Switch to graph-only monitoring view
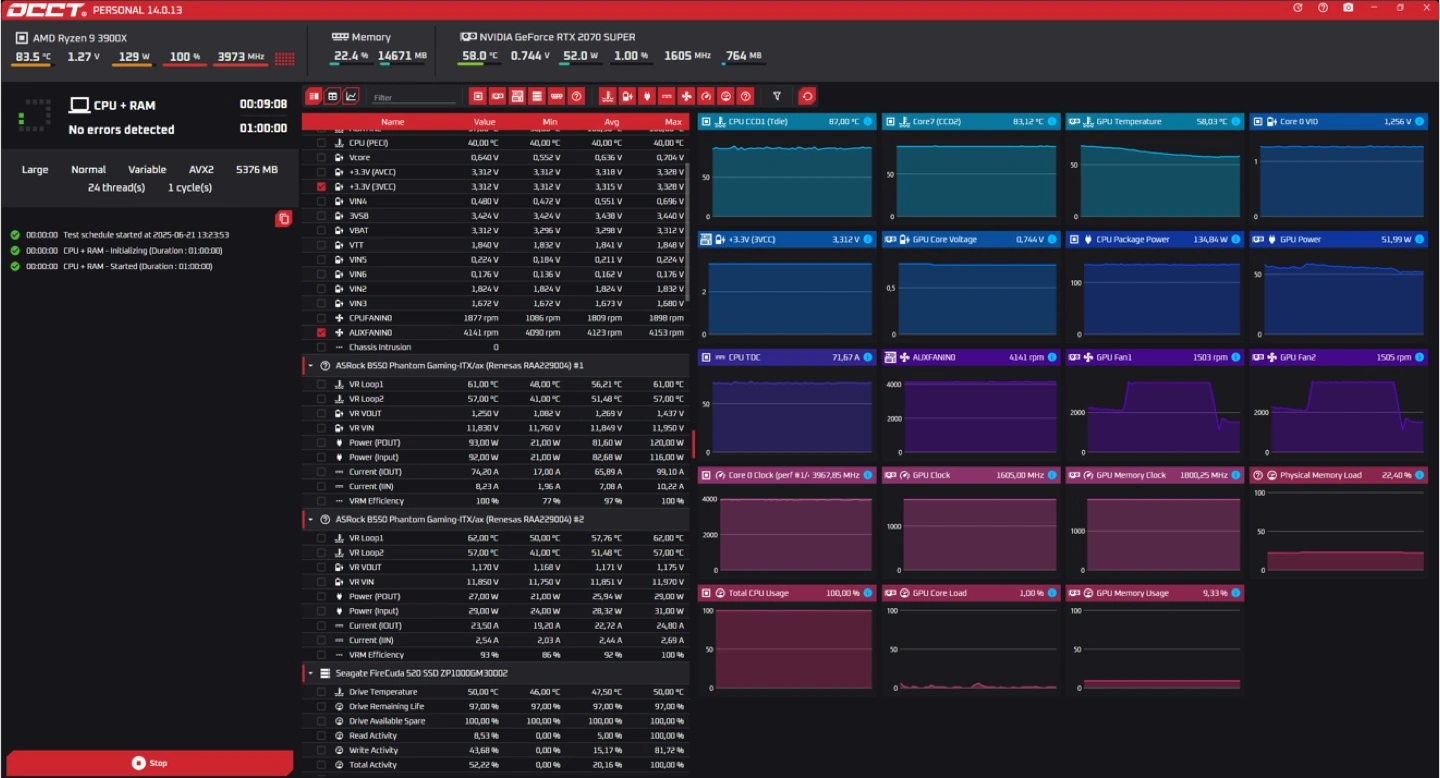The height and width of the screenshot is (778, 1440). tap(351, 96)
